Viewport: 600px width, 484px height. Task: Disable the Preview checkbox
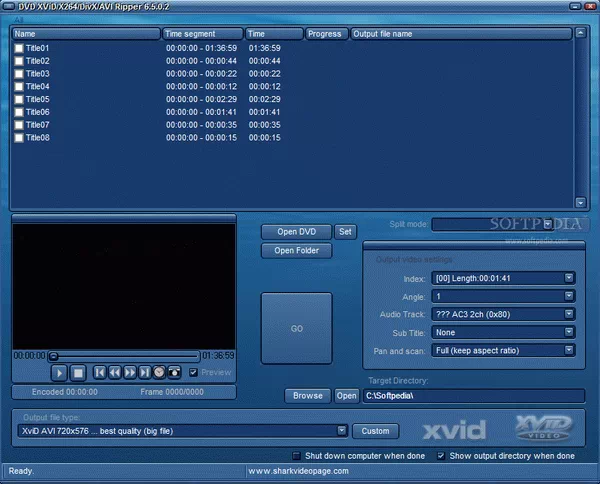coord(194,372)
